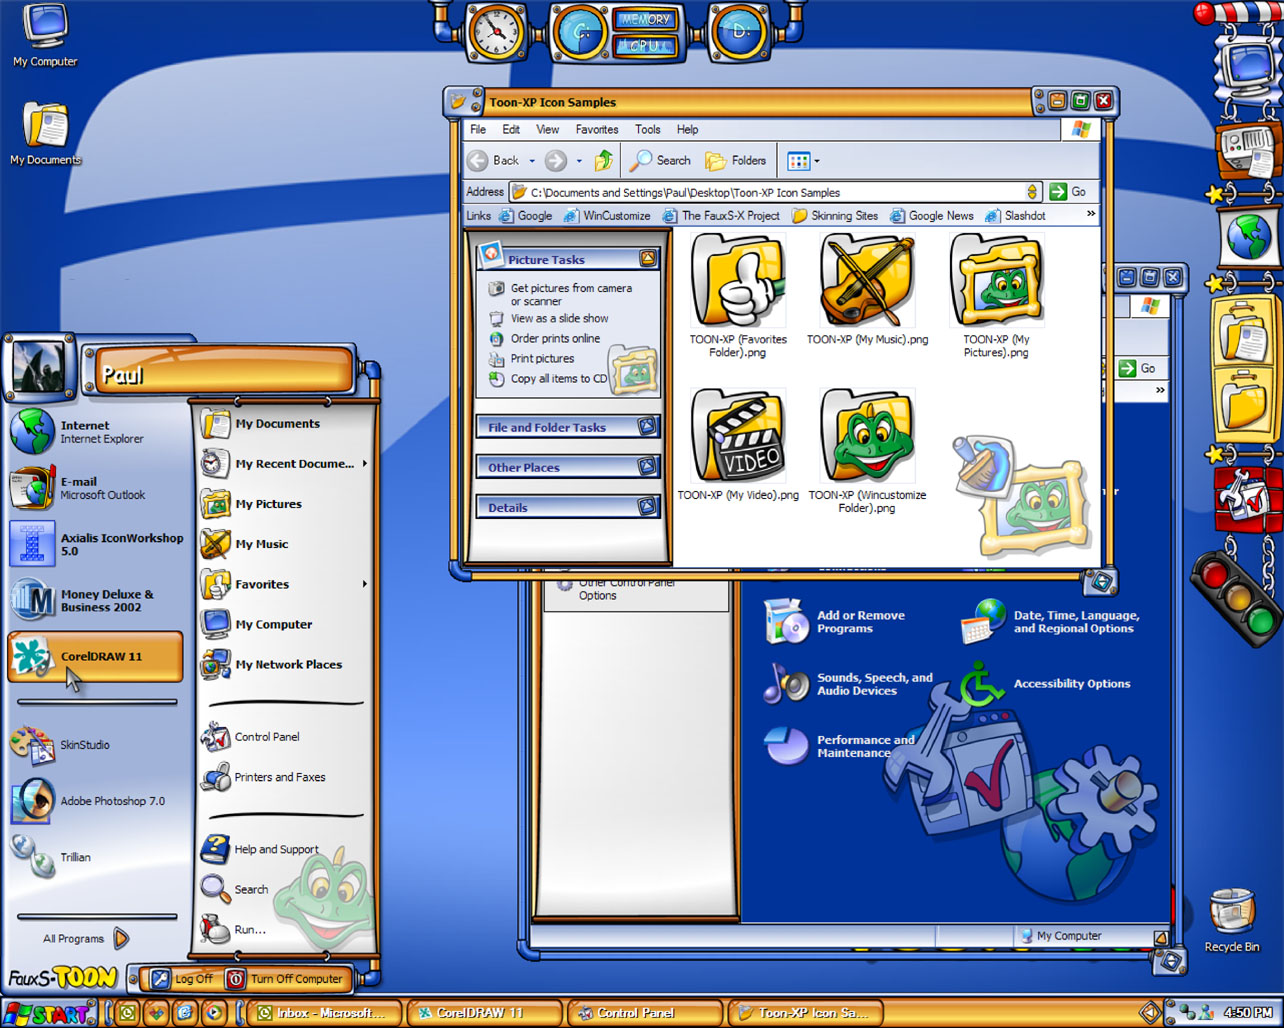Open Back button history dropdown arrow
The width and height of the screenshot is (1284, 1028).
click(532, 161)
